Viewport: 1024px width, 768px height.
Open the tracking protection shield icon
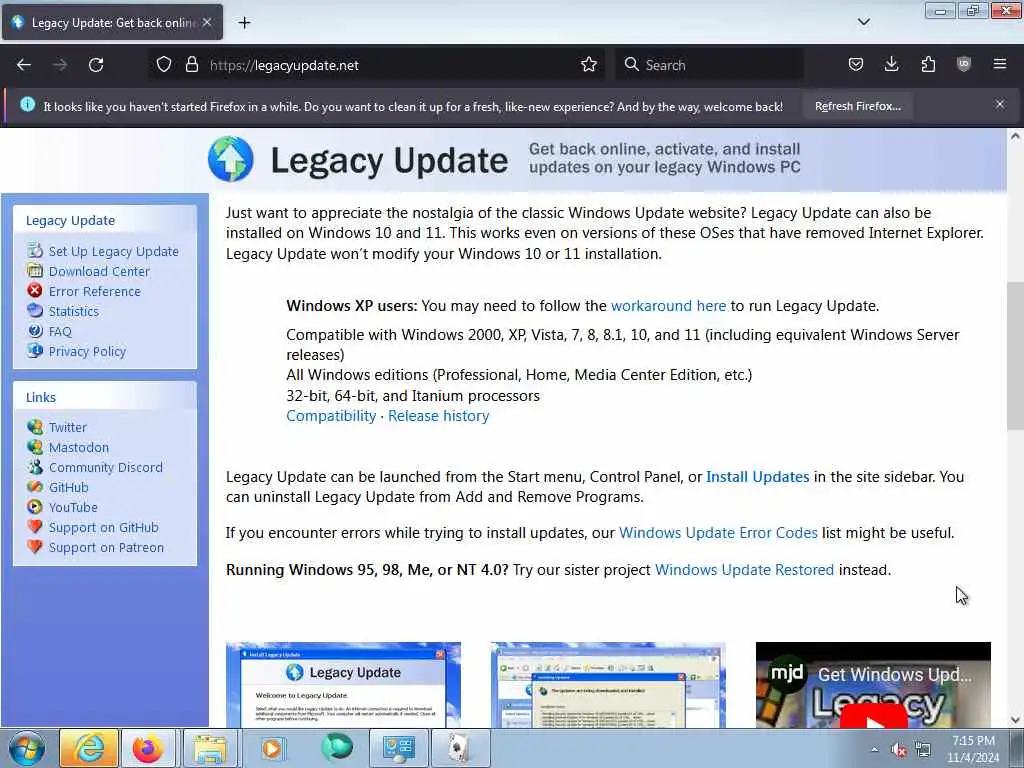pyautogui.click(x=164, y=65)
